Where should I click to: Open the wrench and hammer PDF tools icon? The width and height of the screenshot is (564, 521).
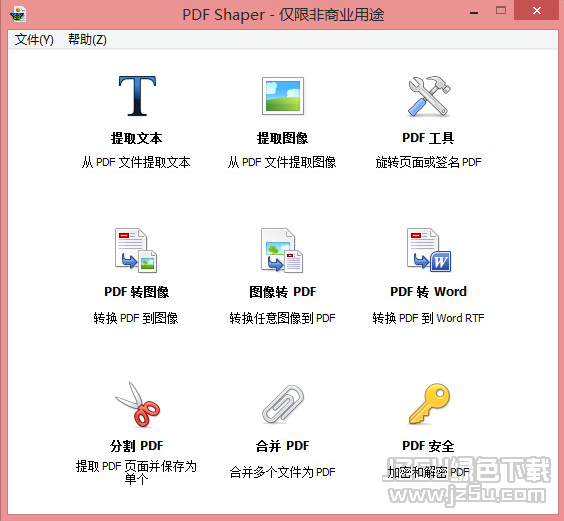[429, 96]
